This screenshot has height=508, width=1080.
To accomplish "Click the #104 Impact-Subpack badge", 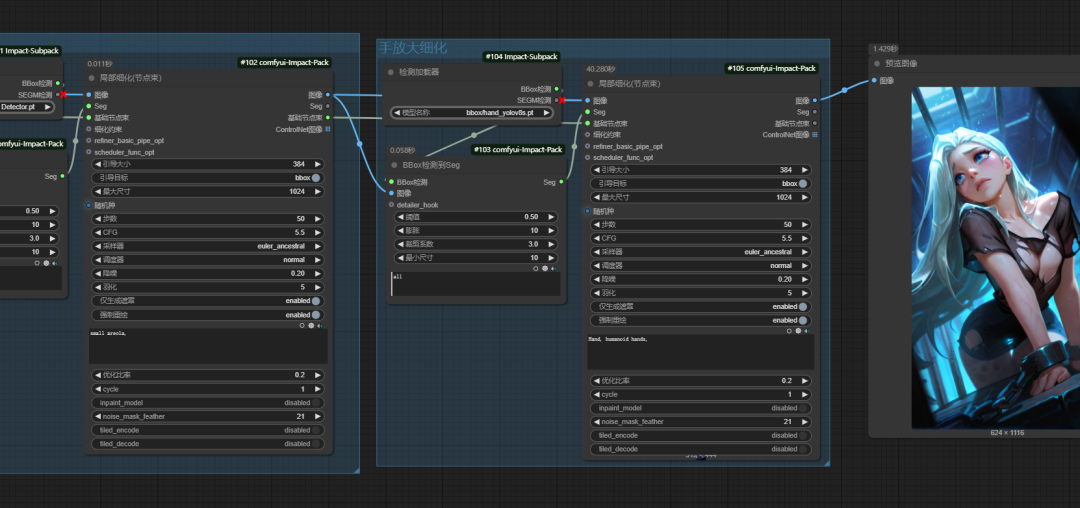I will [x=521, y=56].
